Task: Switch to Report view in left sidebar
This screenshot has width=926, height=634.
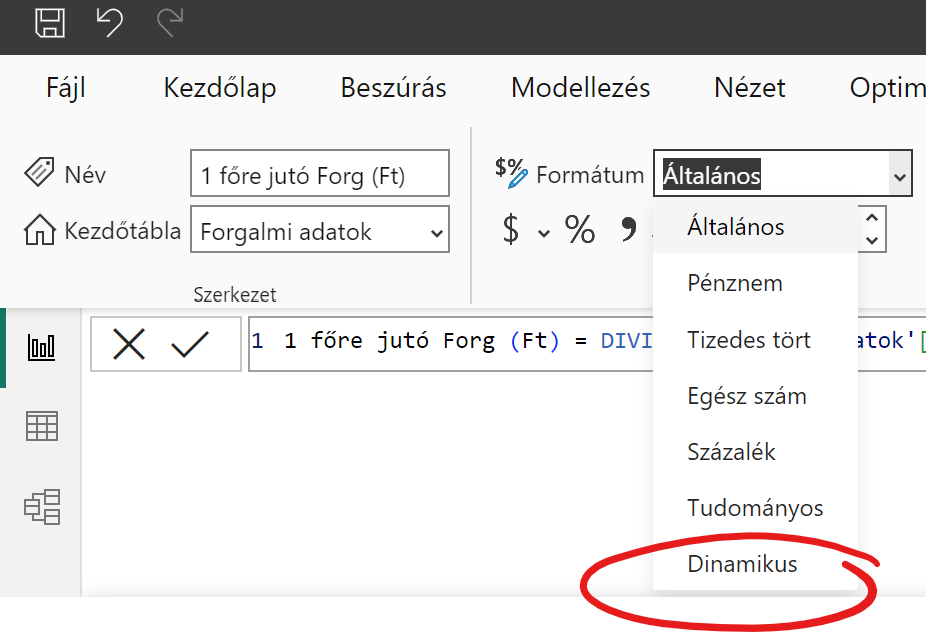Action: (x=42, y=347)
